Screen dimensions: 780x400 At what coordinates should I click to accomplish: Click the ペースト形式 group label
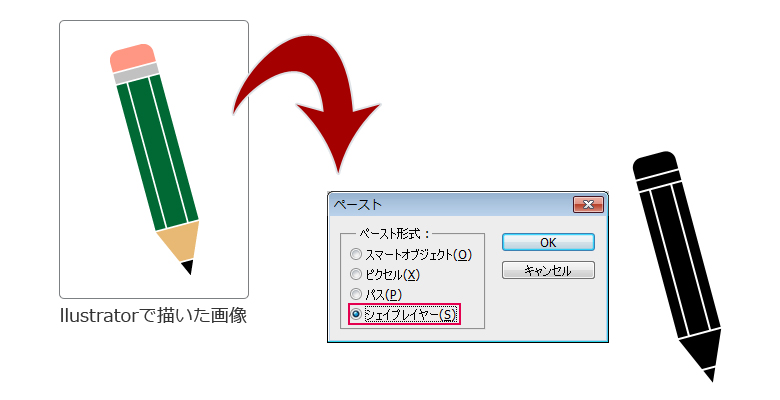394,234
